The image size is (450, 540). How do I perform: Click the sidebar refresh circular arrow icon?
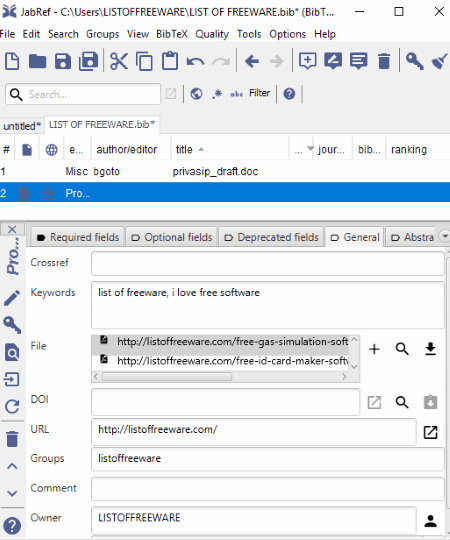[x=12, y=406]
